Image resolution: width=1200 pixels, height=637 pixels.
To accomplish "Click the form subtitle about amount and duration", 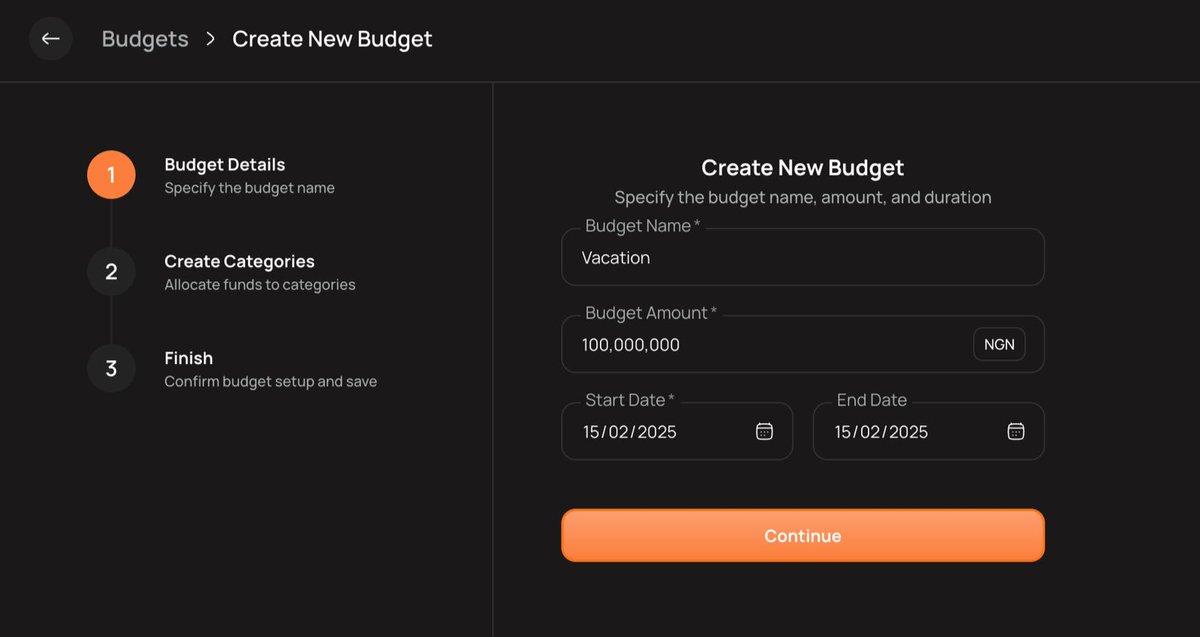I will 803,198.
